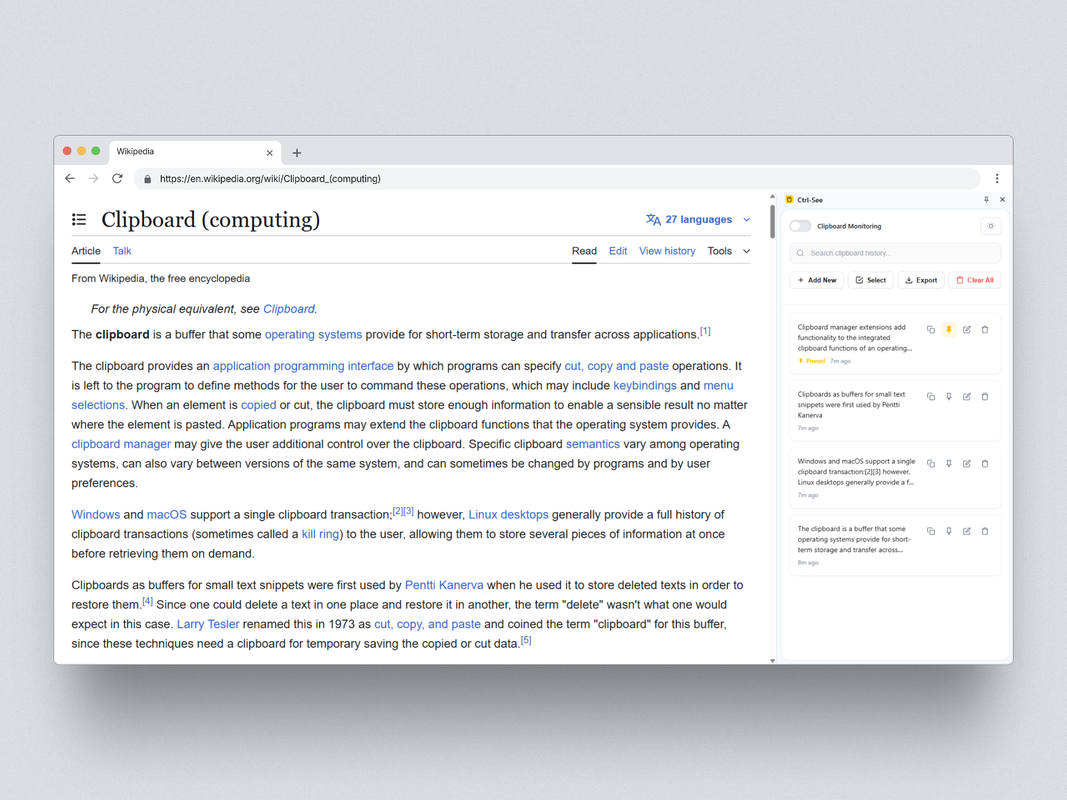Switch theme with the sun icon button
The image size is (1067, 800).
click(991, 226)
